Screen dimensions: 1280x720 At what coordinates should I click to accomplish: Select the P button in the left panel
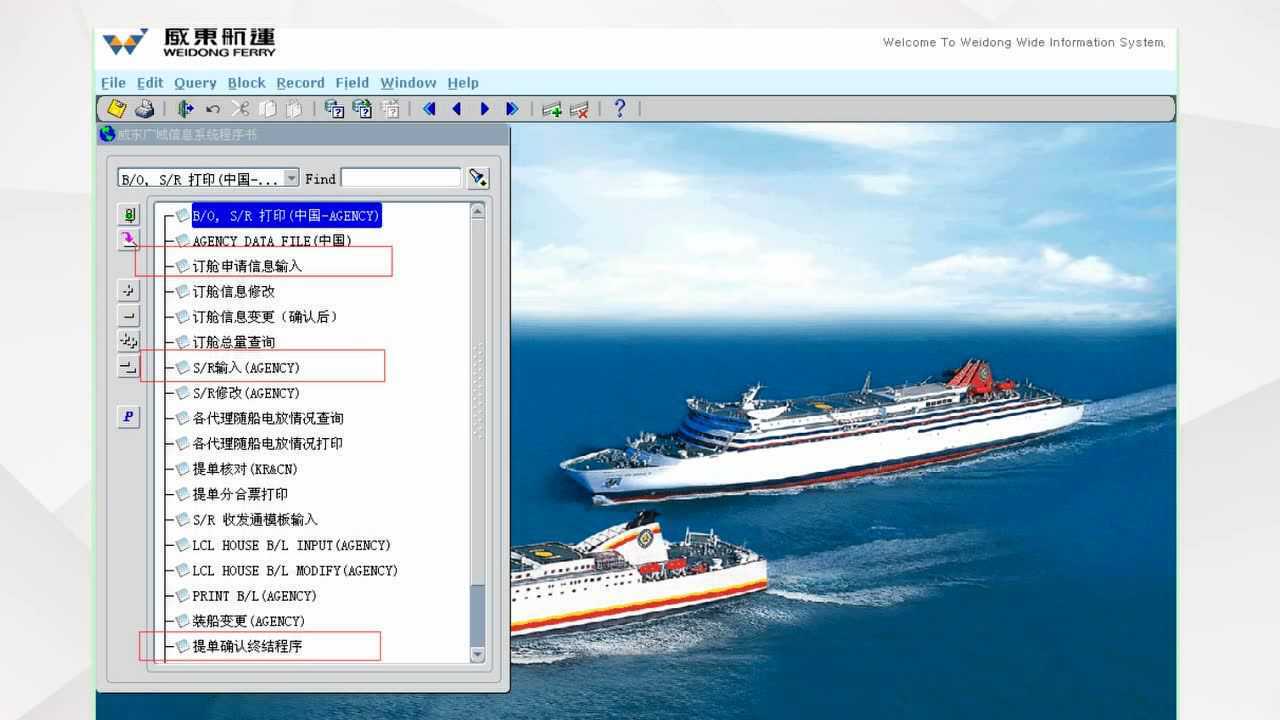(127, 417)
